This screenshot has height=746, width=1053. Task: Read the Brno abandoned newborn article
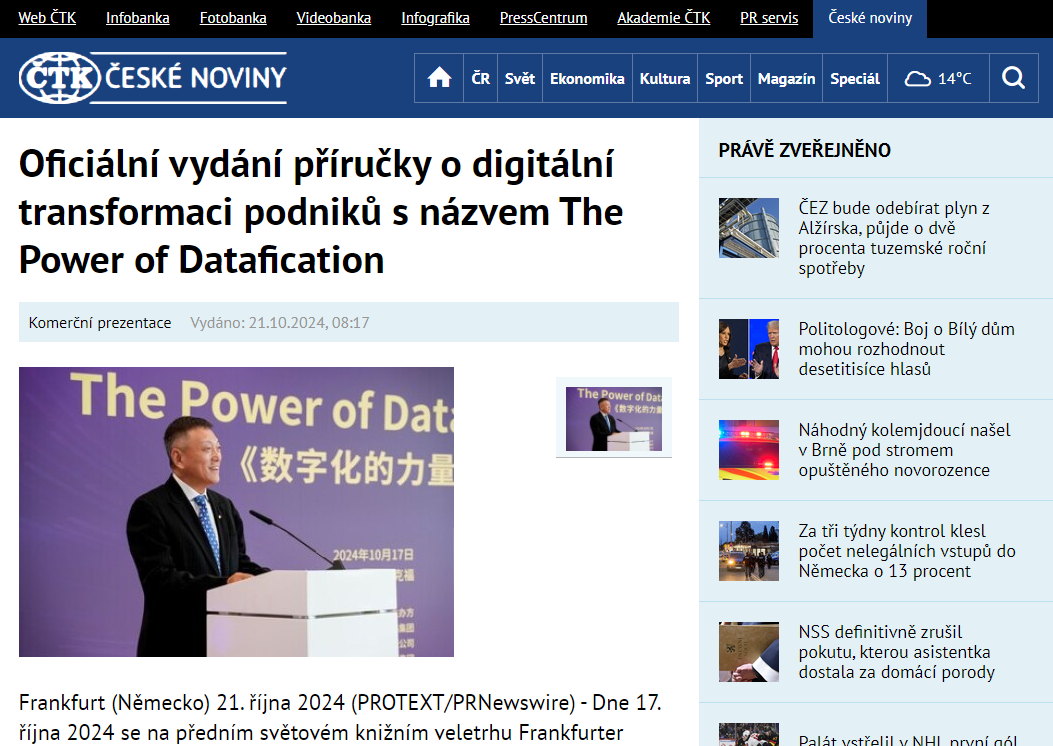[904, 450]
